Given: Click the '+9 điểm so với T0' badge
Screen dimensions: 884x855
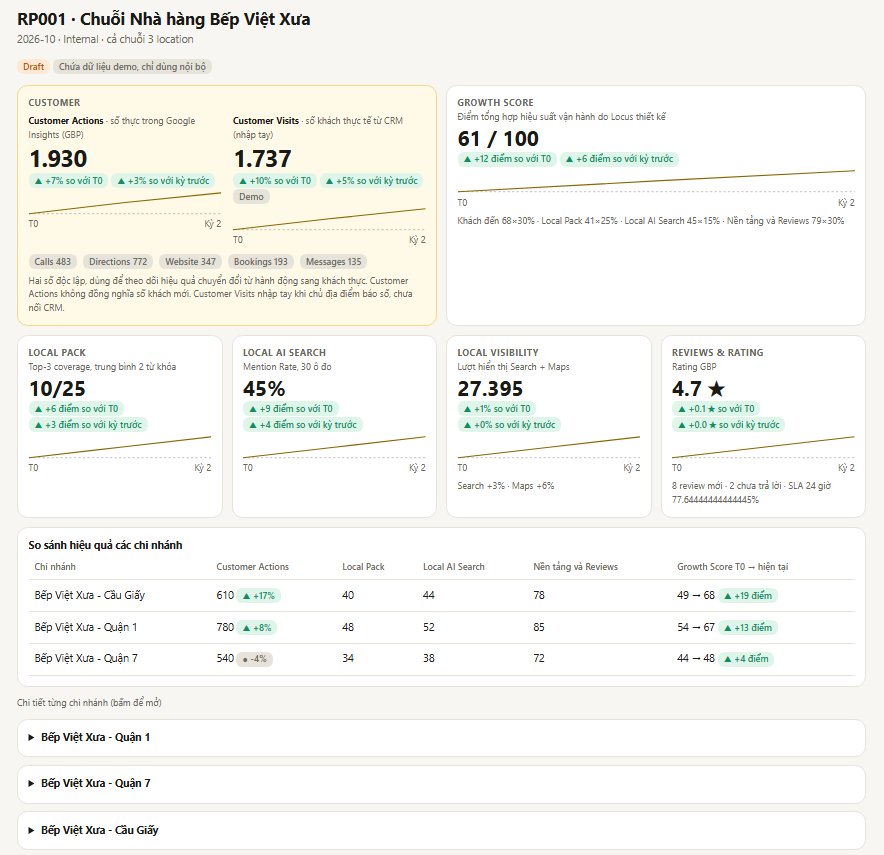Looking at the screenshot, I should click(291, 409).
